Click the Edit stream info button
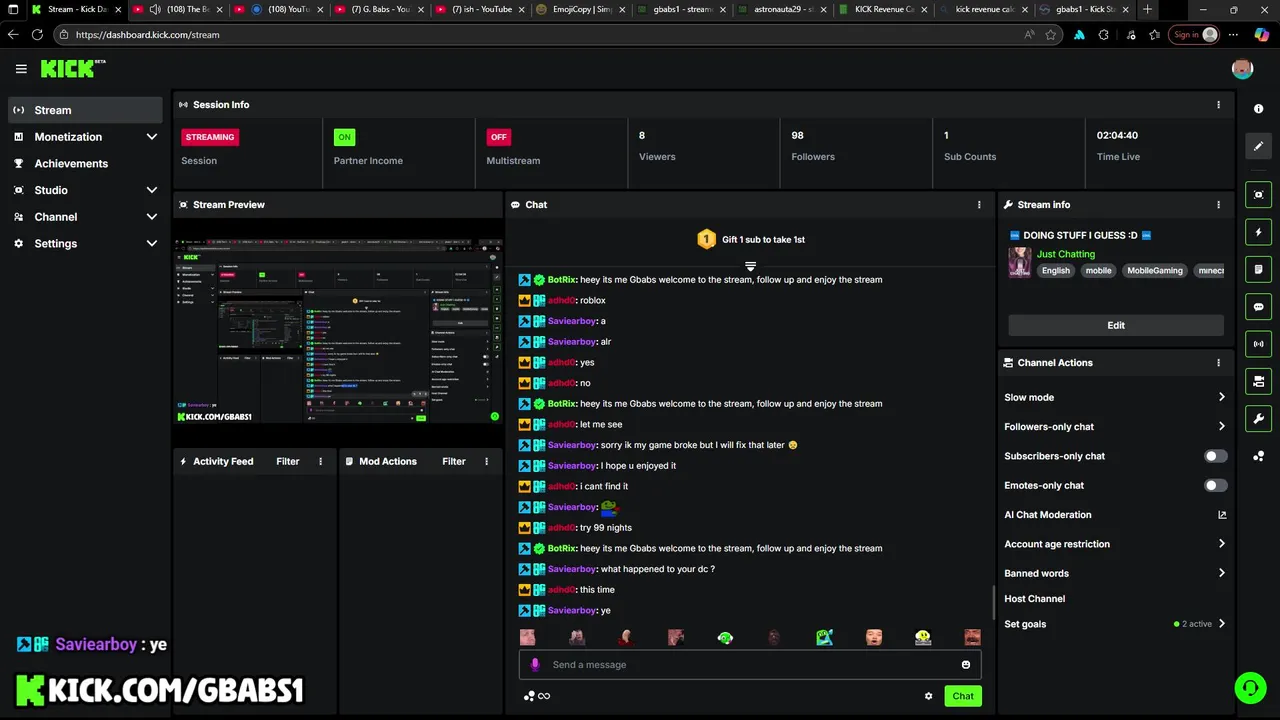Image resolution: width=1280 pixels, height=720 pixels. click(x=1116, y=325)
